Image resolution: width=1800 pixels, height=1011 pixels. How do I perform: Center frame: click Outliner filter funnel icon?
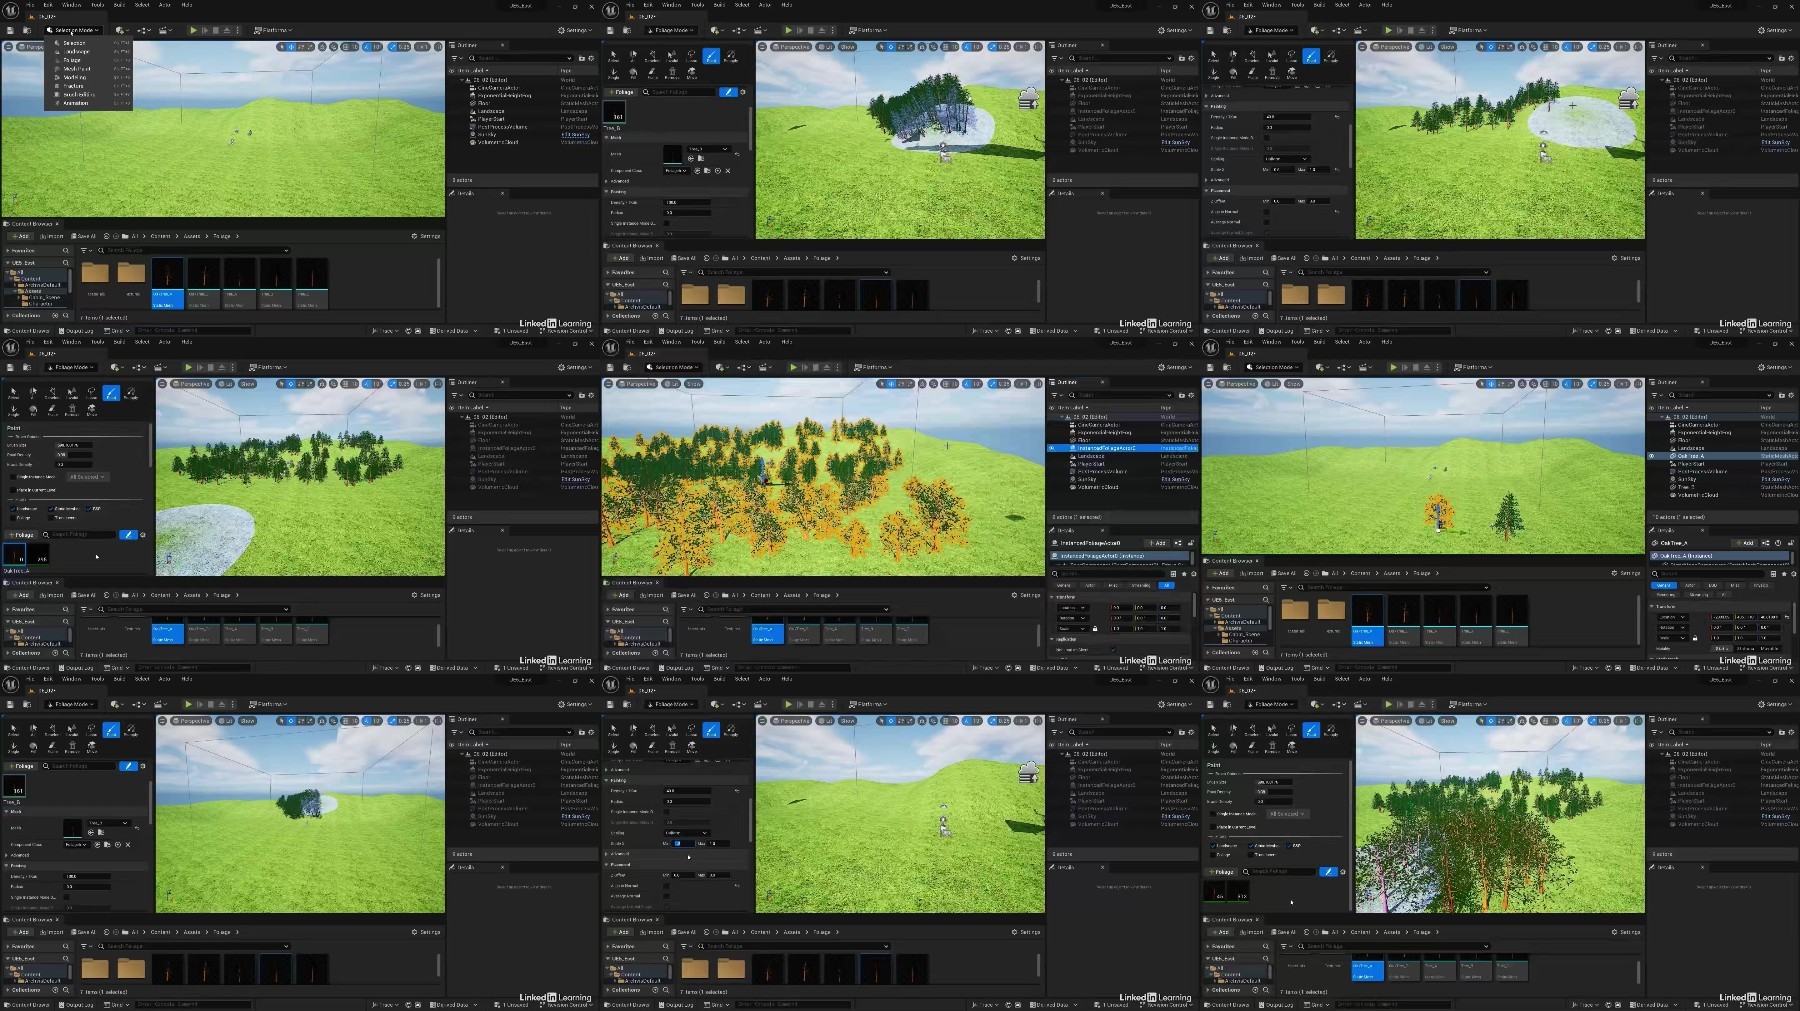point(1056,395)
